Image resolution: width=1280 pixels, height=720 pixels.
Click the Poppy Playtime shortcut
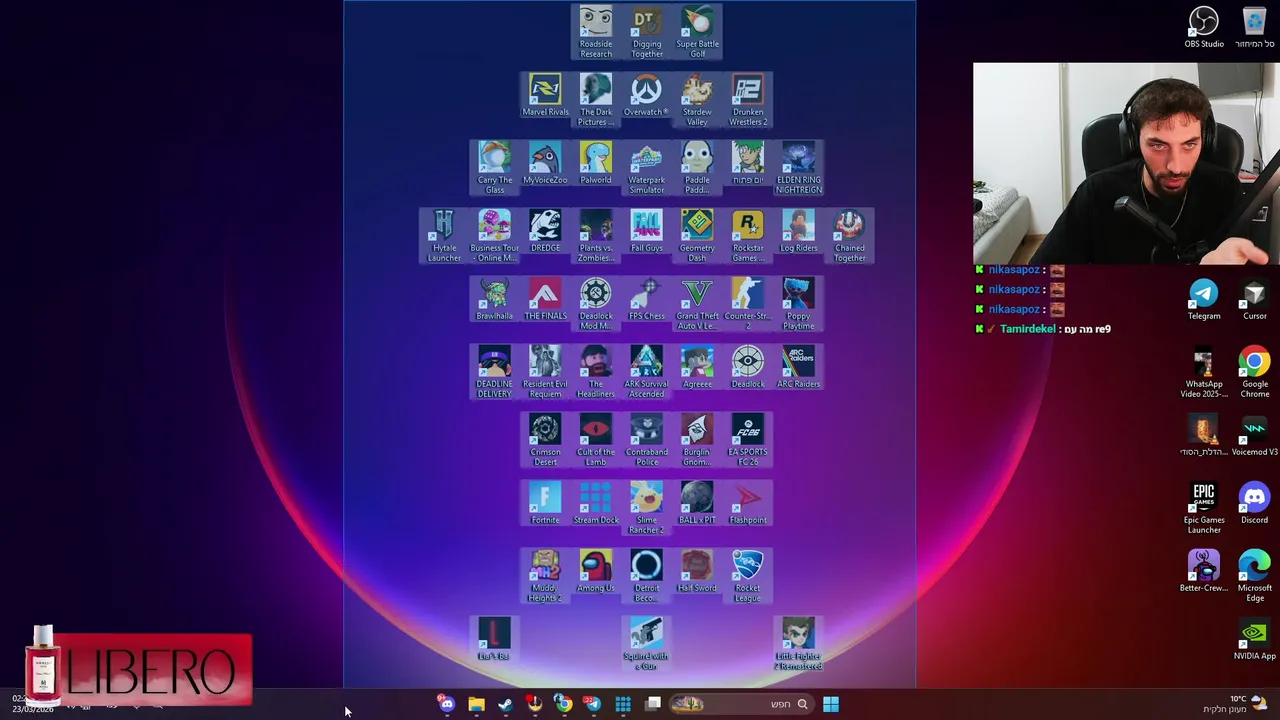799,304
